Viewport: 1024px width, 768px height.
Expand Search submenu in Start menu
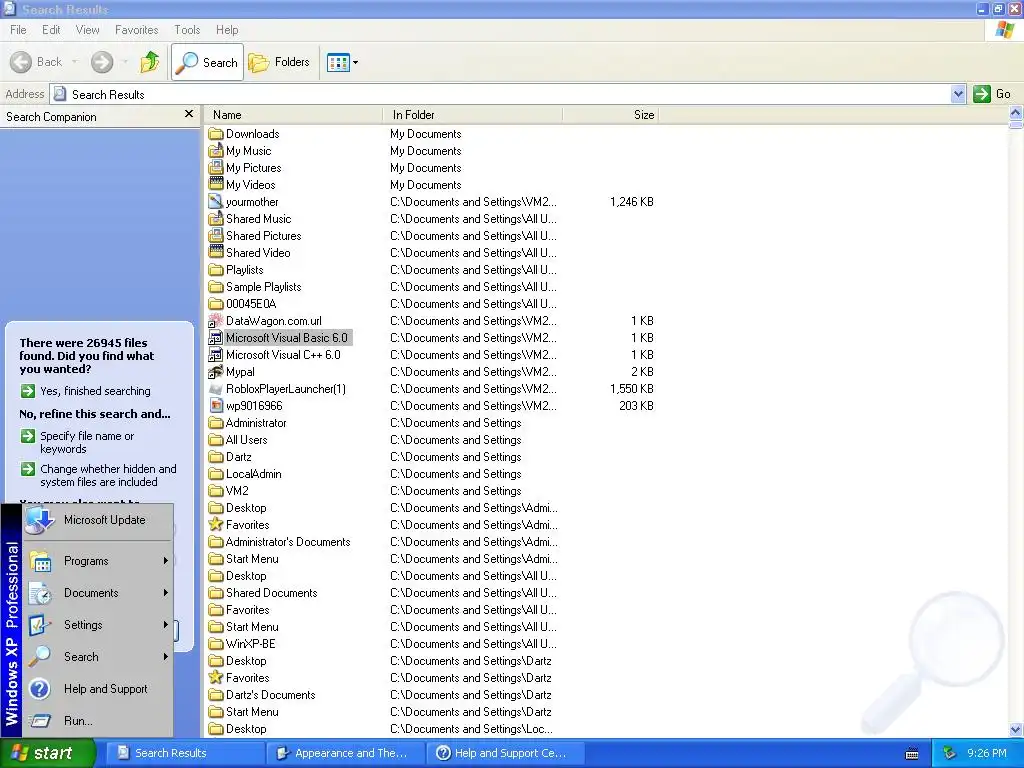98,657
